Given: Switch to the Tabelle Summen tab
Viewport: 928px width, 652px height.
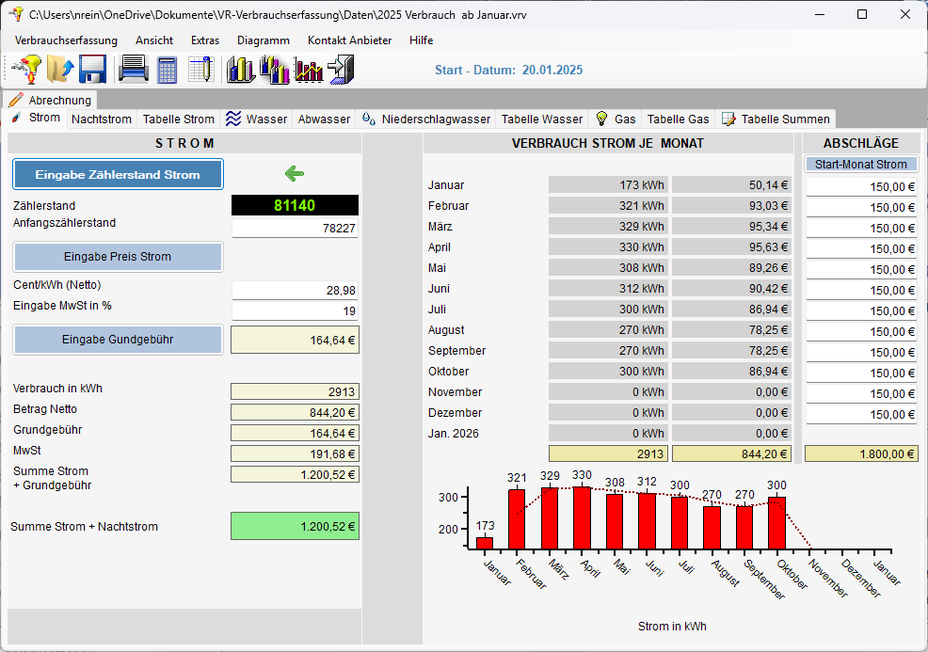Looking at the screenshot, I should [776, 119].
